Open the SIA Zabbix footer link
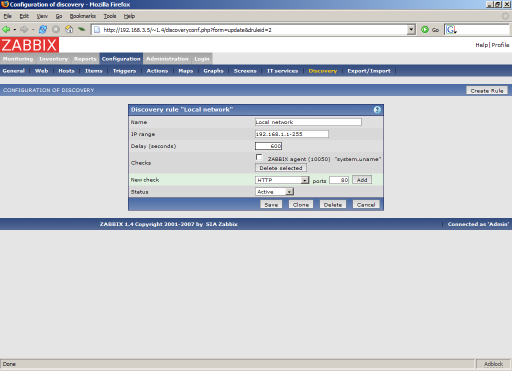The width and height of the screenshot is (512, 371). point(222,224)
